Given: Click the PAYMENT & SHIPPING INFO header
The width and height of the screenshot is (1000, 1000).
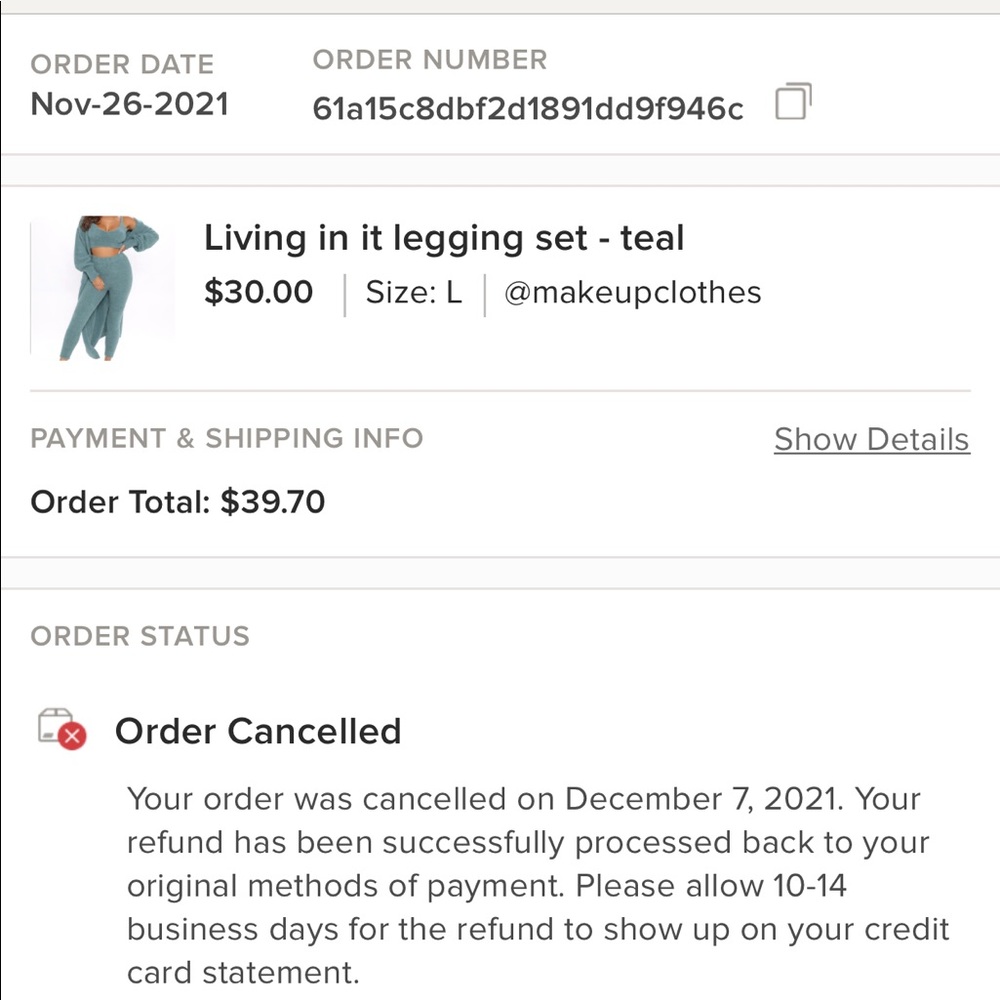Looking at the screenshot, I should [227, 438].
